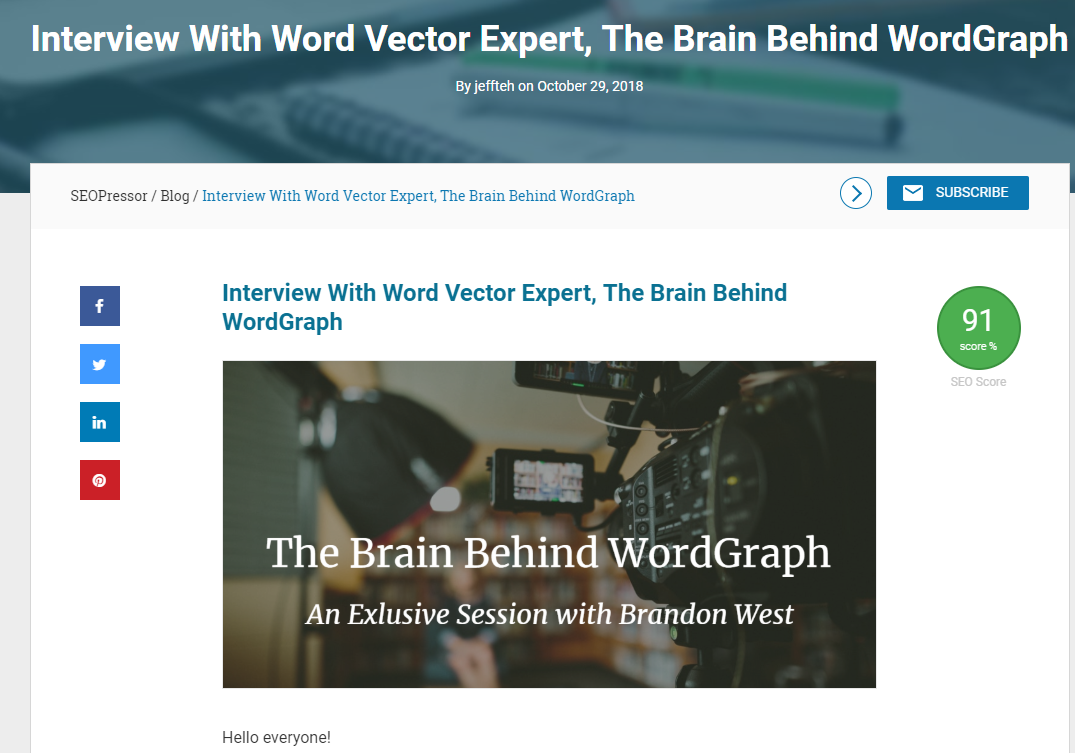The image size is (1075, 753).
Task: Click the blue article heading above image
Action: tap(505, 307)
